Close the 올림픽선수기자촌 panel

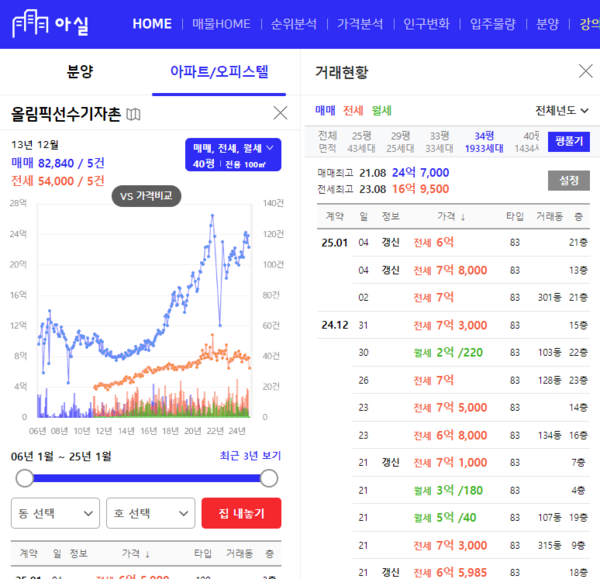tap(280, 113)
